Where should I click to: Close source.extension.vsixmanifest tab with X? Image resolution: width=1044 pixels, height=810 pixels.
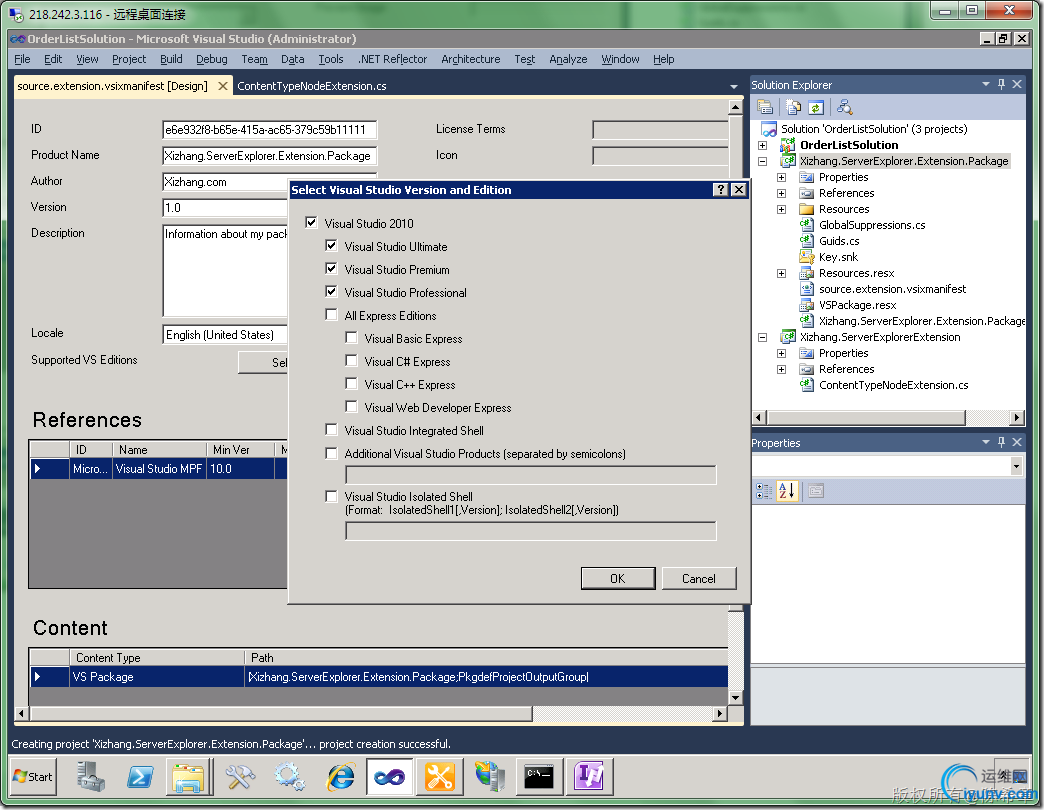tap(222, 86)
